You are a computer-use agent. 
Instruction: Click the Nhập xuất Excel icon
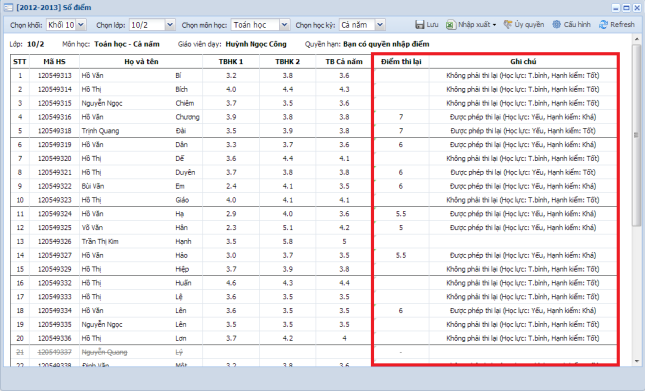click(450, 25)
